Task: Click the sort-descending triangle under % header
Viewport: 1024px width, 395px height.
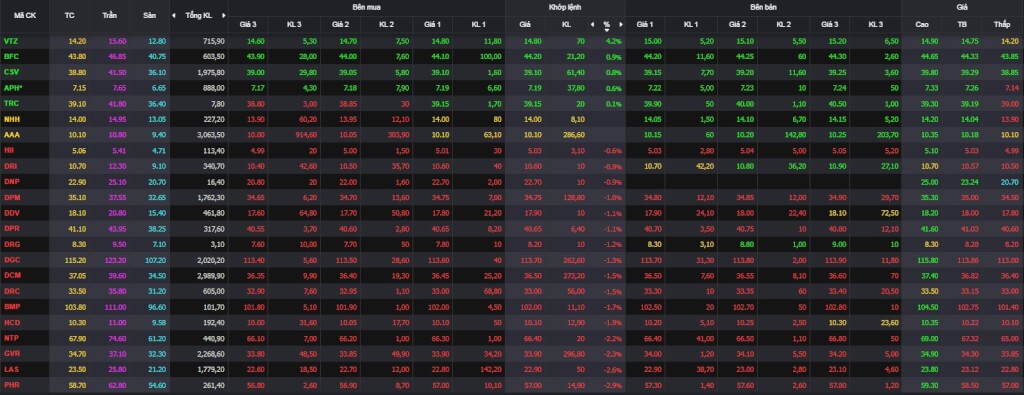Action: tap(607, 29)
